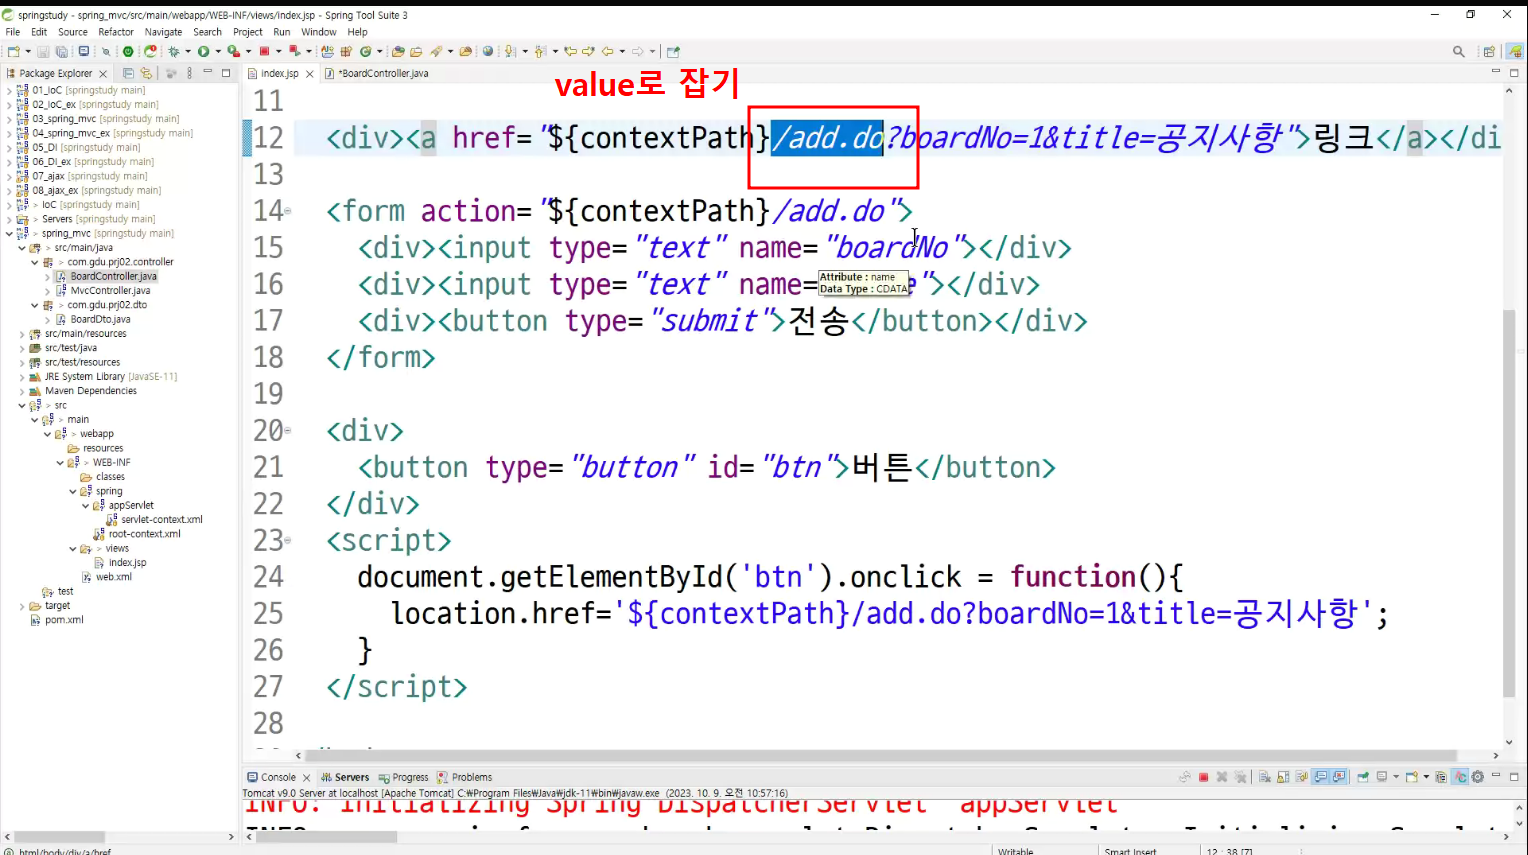The width and height of the screenshot is (1528, 855).
Task: Open dropdown arrow beside the Run button
Action: pos(218,51)
